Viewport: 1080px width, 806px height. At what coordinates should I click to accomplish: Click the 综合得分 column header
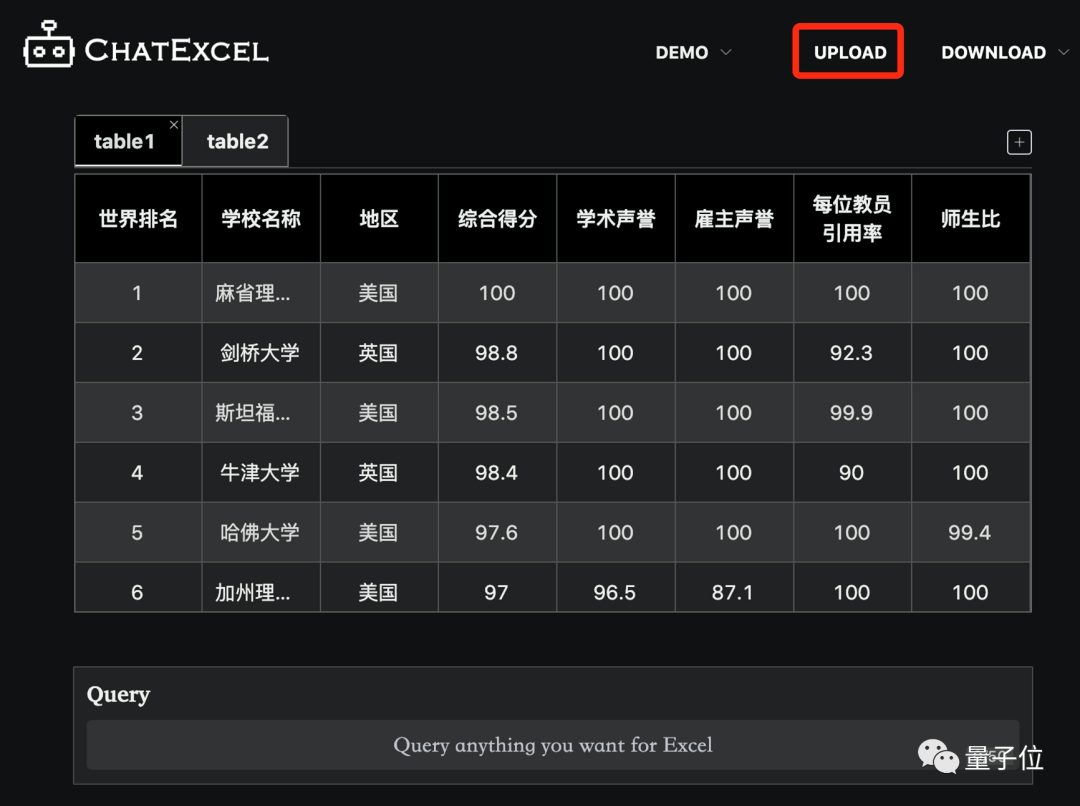tap(496, 218)
